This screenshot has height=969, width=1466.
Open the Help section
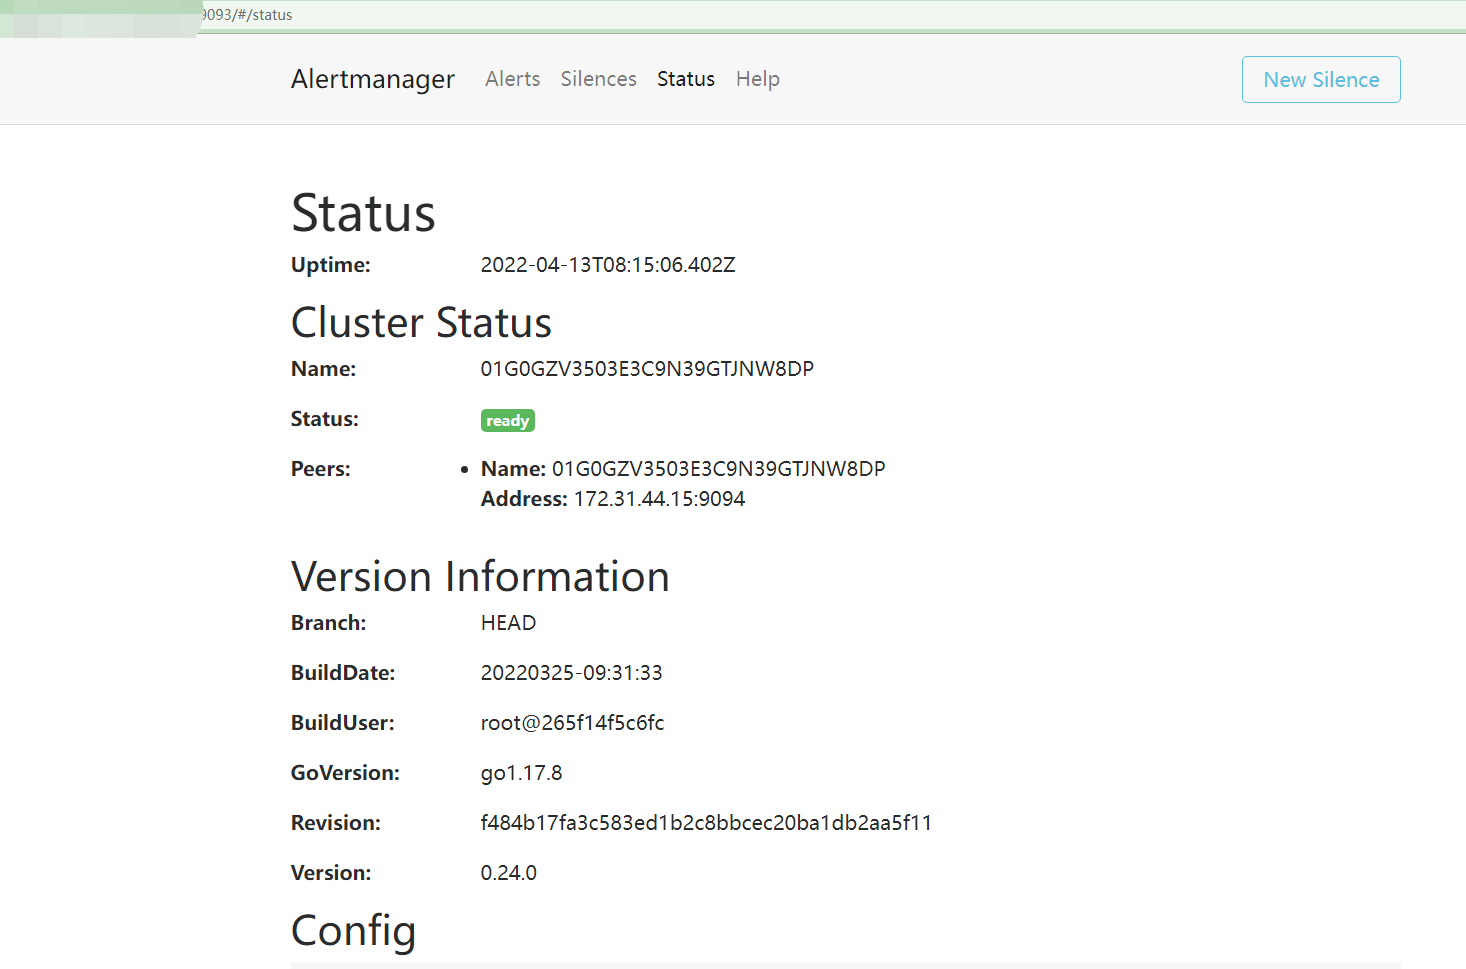point(757,79)
